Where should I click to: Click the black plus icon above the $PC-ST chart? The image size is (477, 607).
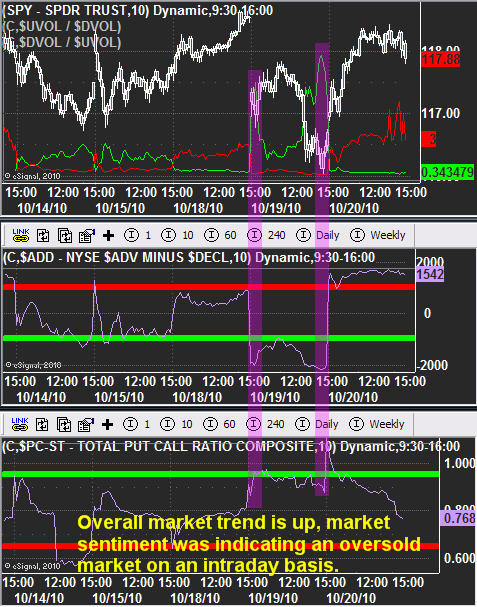click(108, 425)
